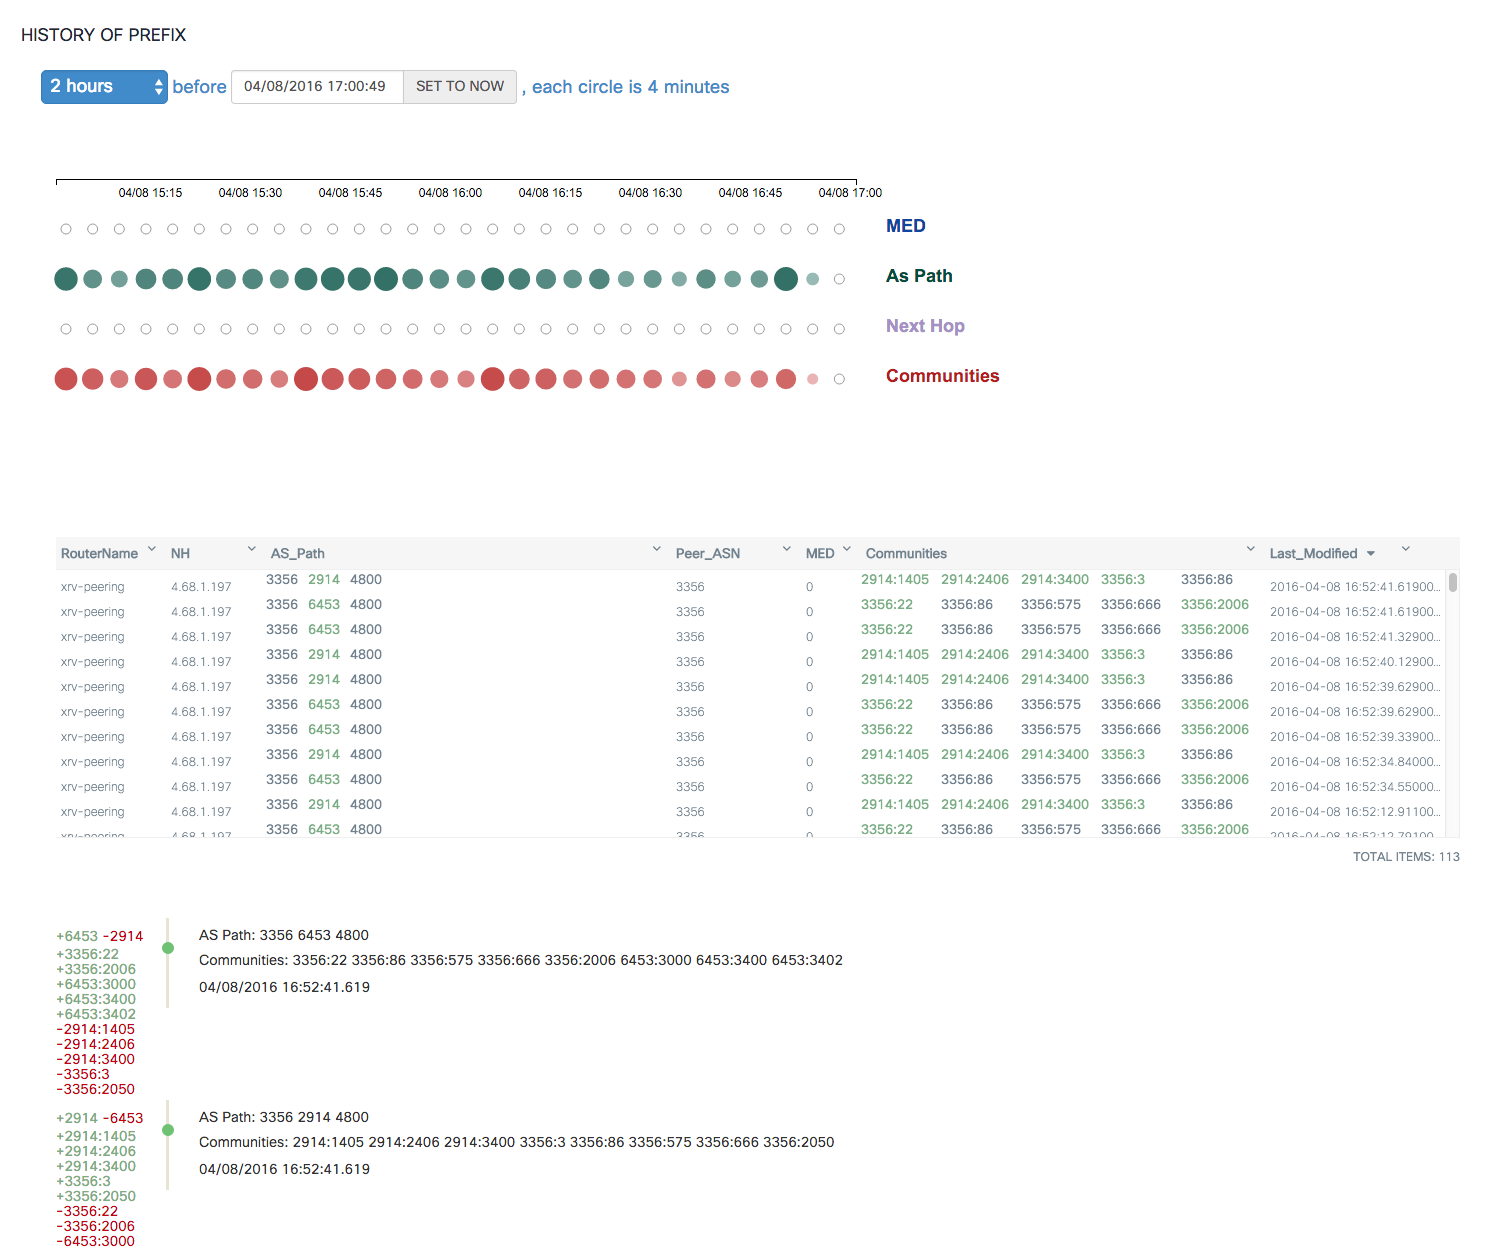The width and height of the screenshot is (1504, 1248).
Task: Select the Communities circle under the 15:30 label
Action: tap(253, 379)
